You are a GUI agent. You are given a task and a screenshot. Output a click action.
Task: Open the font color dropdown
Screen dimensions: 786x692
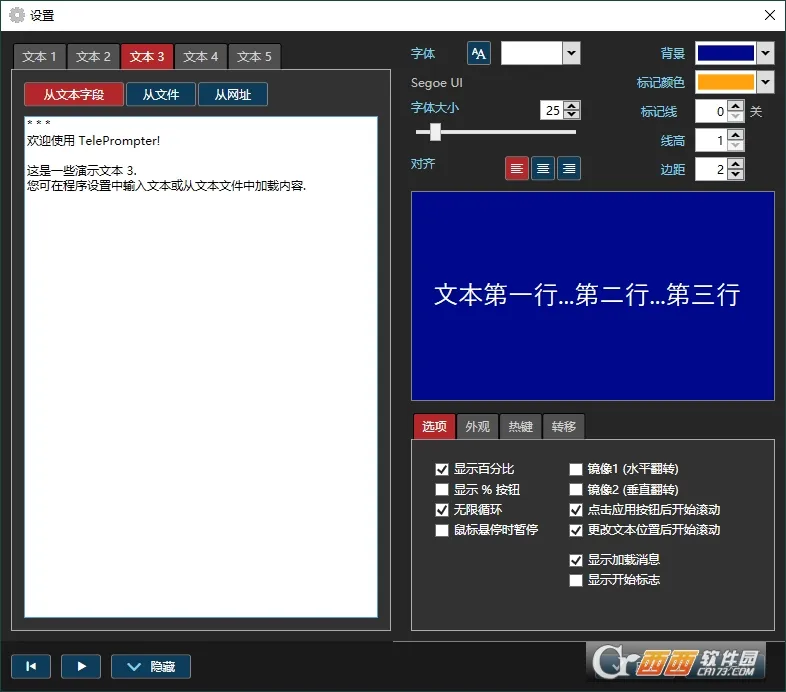click(x=571, y=53)
